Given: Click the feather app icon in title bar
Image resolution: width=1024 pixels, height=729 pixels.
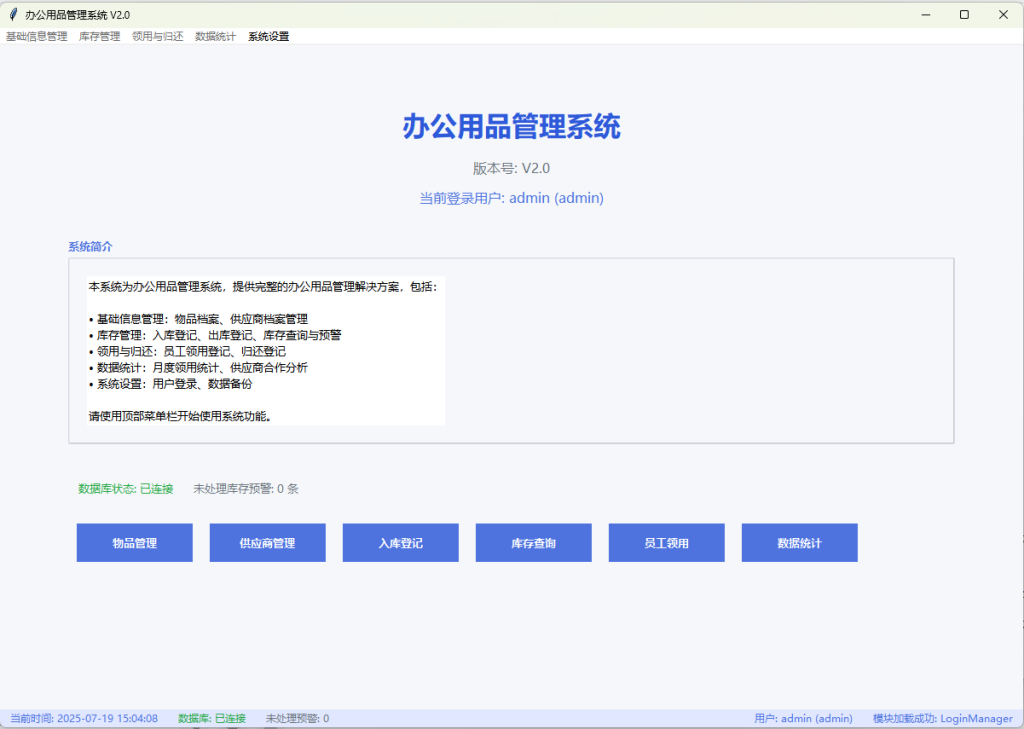Looking at the screenshot, I should point(13,15).
